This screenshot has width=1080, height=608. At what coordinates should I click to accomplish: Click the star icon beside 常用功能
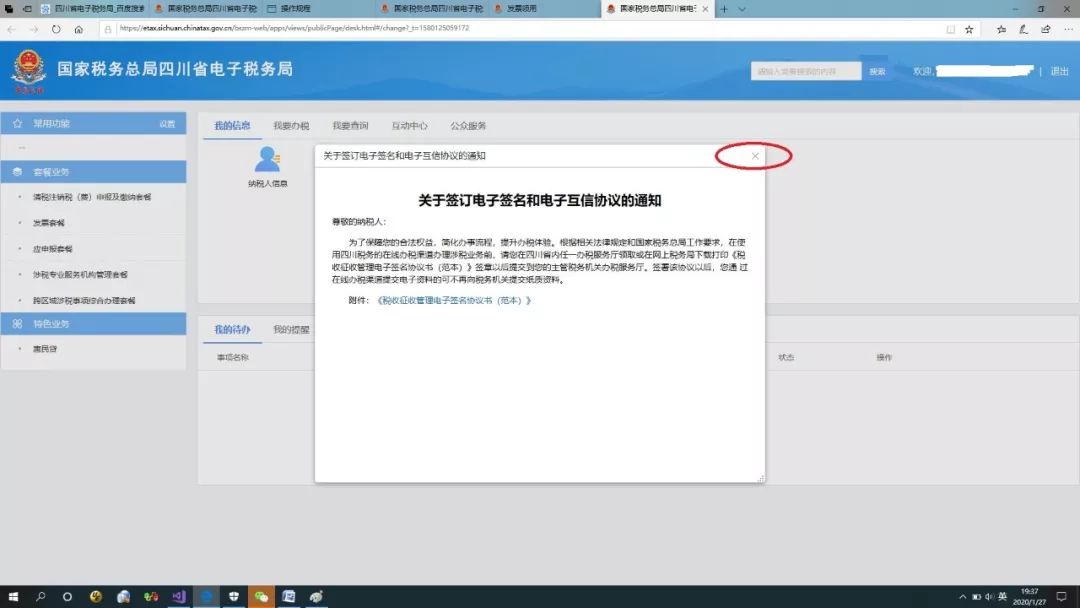[x=18, y=124]
